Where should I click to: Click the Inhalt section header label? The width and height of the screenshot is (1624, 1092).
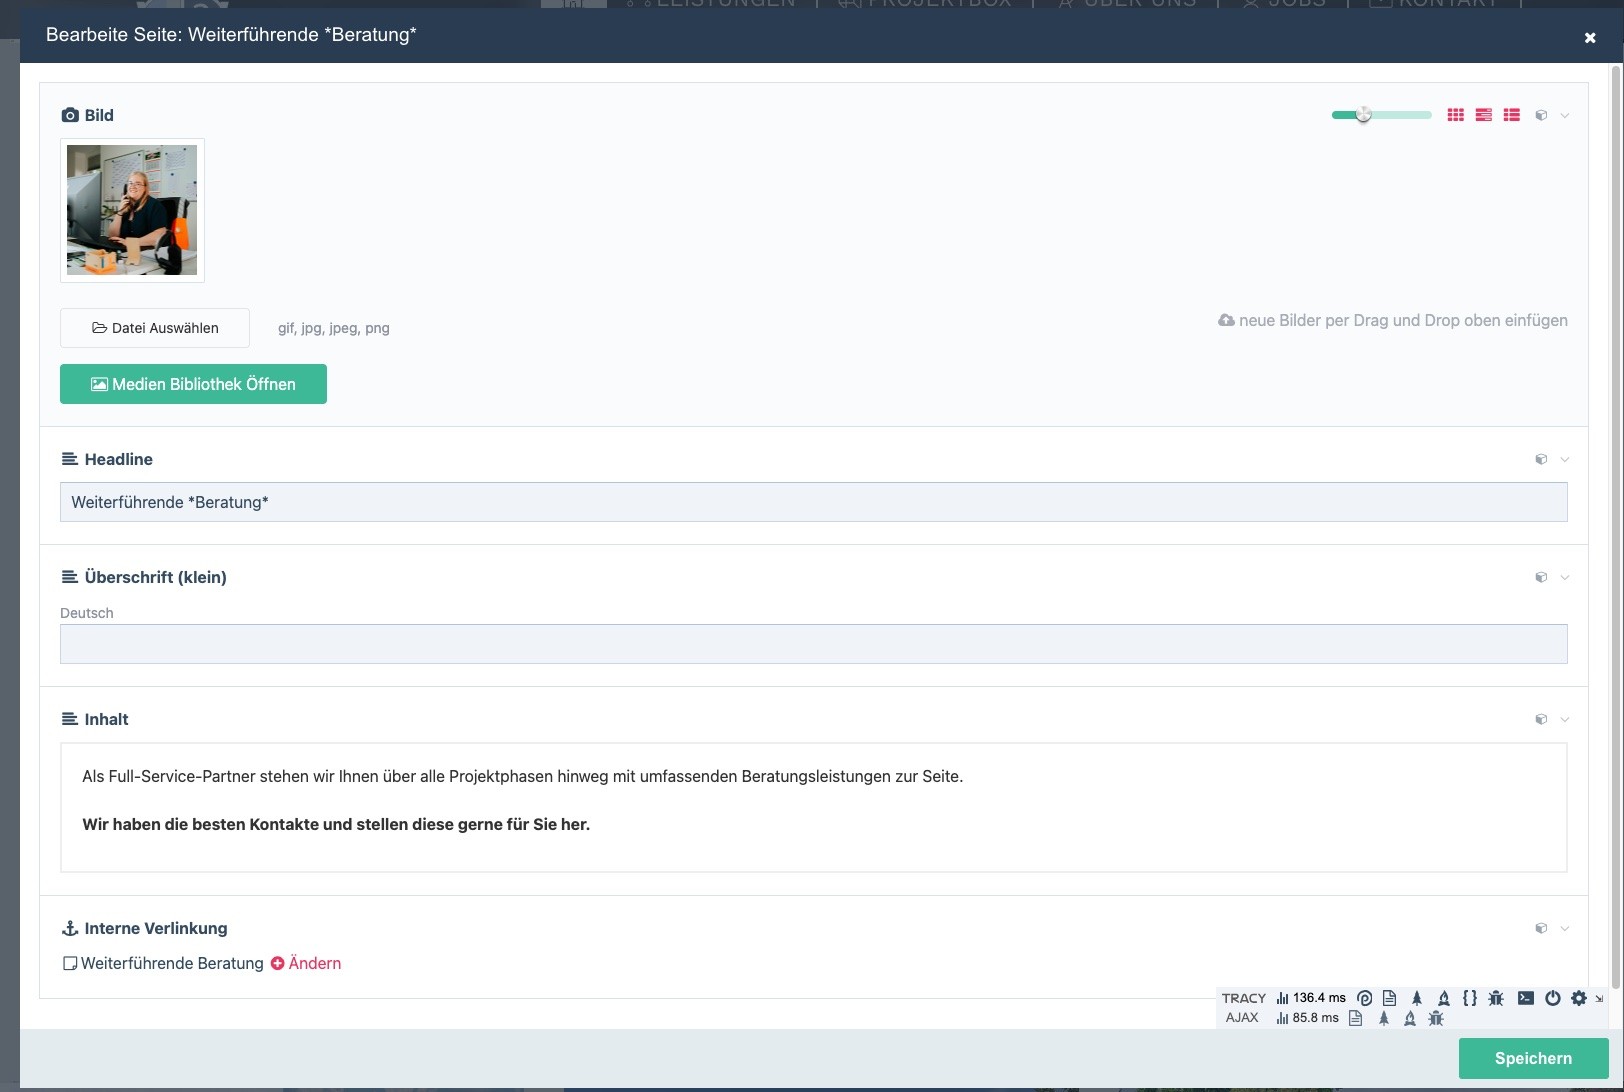[x=106, y=719]
